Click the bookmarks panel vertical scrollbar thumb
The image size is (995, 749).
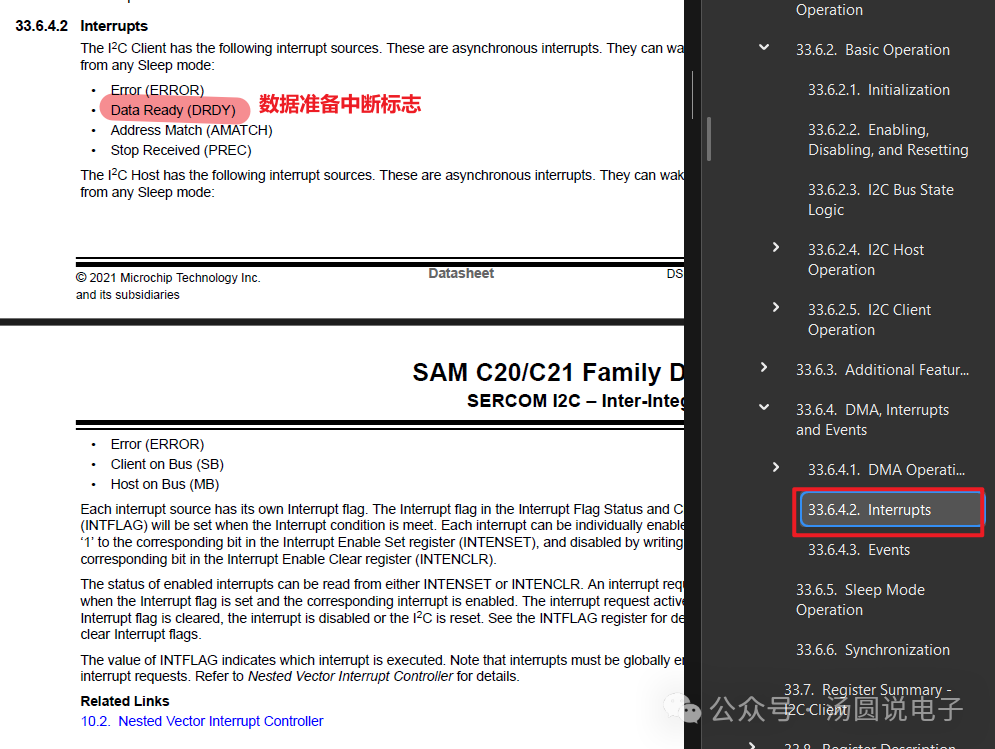click(709, 139)
